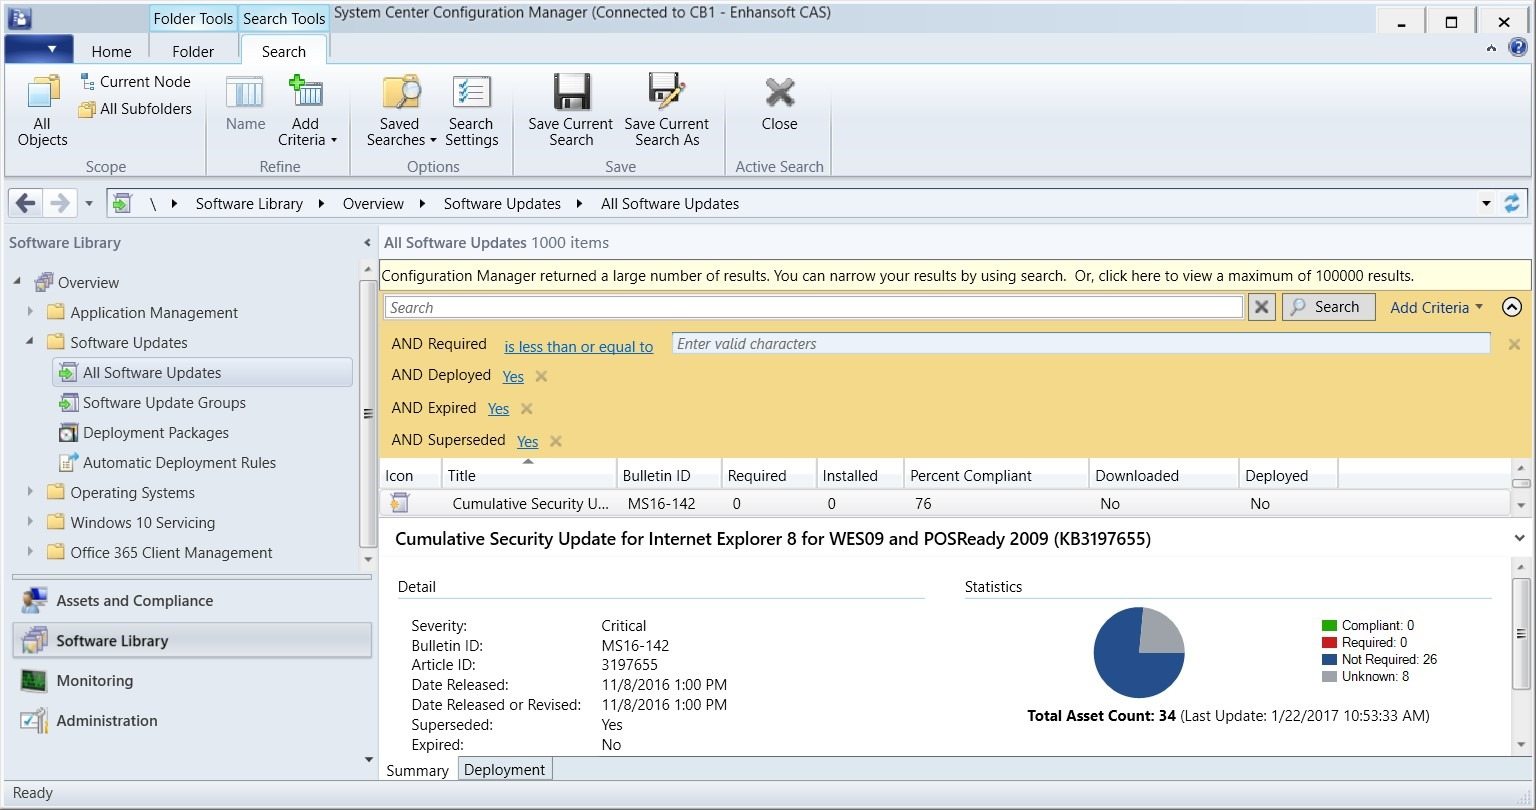
Task: Select Deployment Packages node
Action: (x=156, y=433)
